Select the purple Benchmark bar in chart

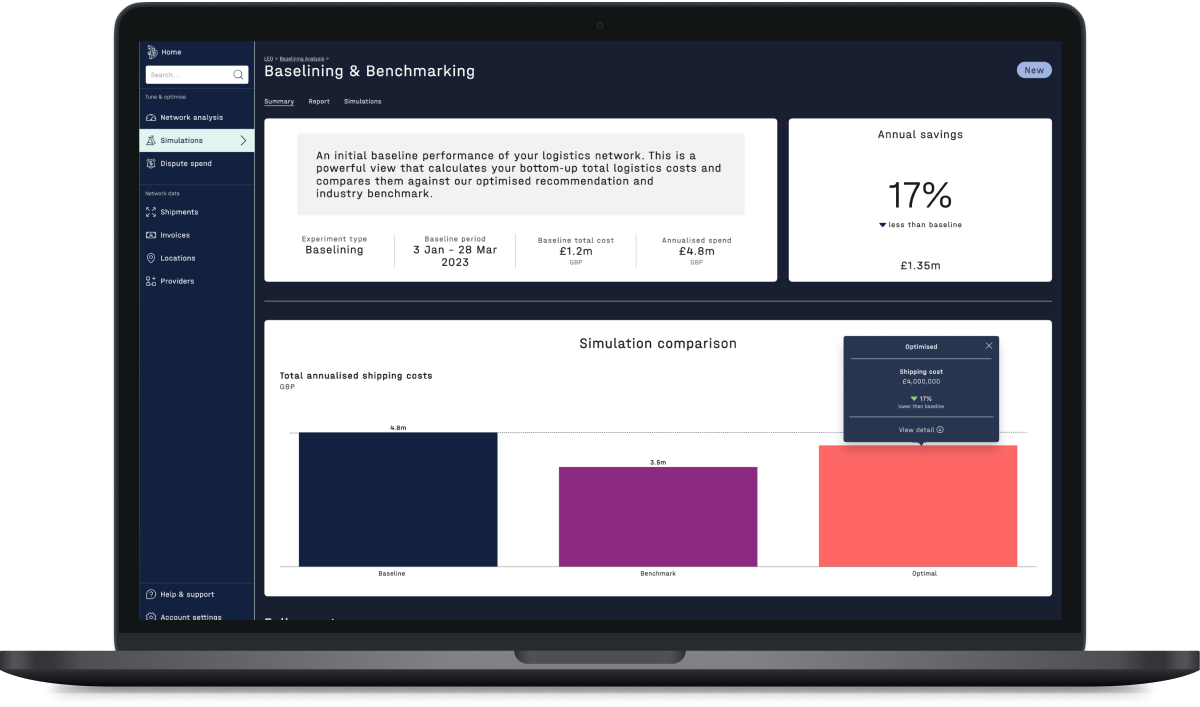pos(658,516)
